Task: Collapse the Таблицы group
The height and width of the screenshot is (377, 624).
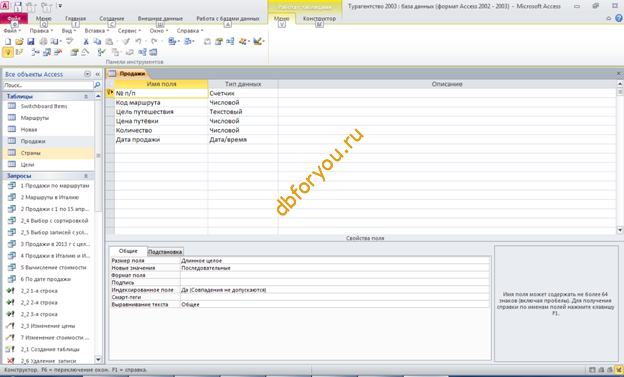Action: pos(86,96)
